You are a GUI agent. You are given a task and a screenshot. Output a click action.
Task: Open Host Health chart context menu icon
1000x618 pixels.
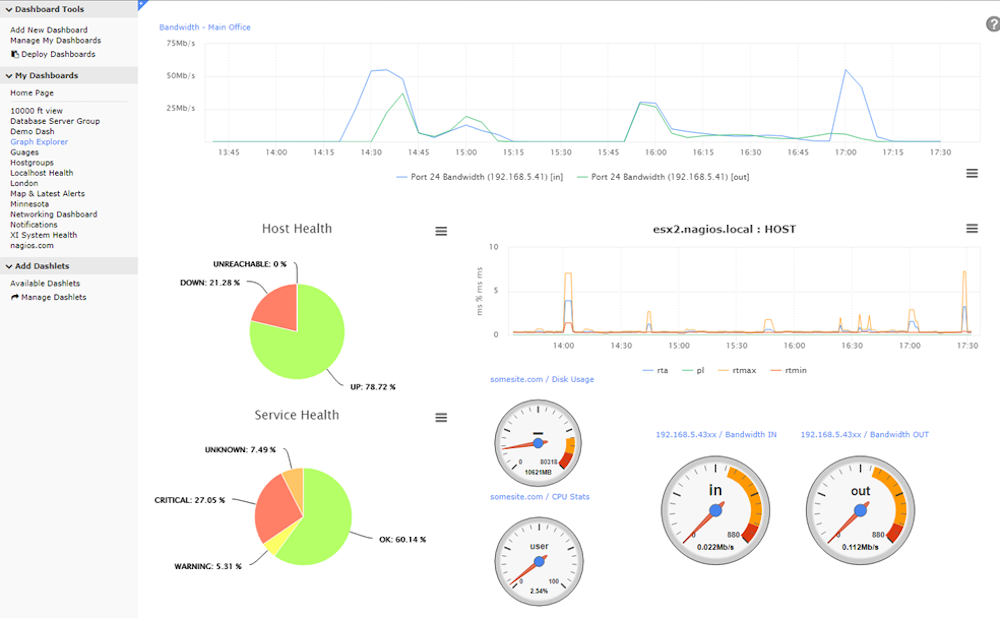click(x=441, y=232)
